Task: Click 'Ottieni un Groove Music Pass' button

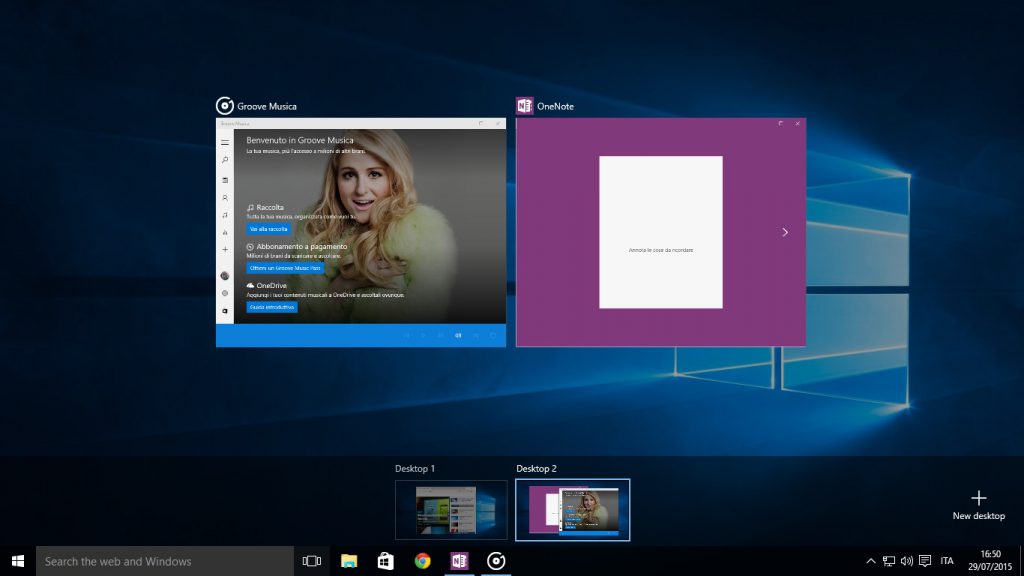Action: click(x=285, y=268)
